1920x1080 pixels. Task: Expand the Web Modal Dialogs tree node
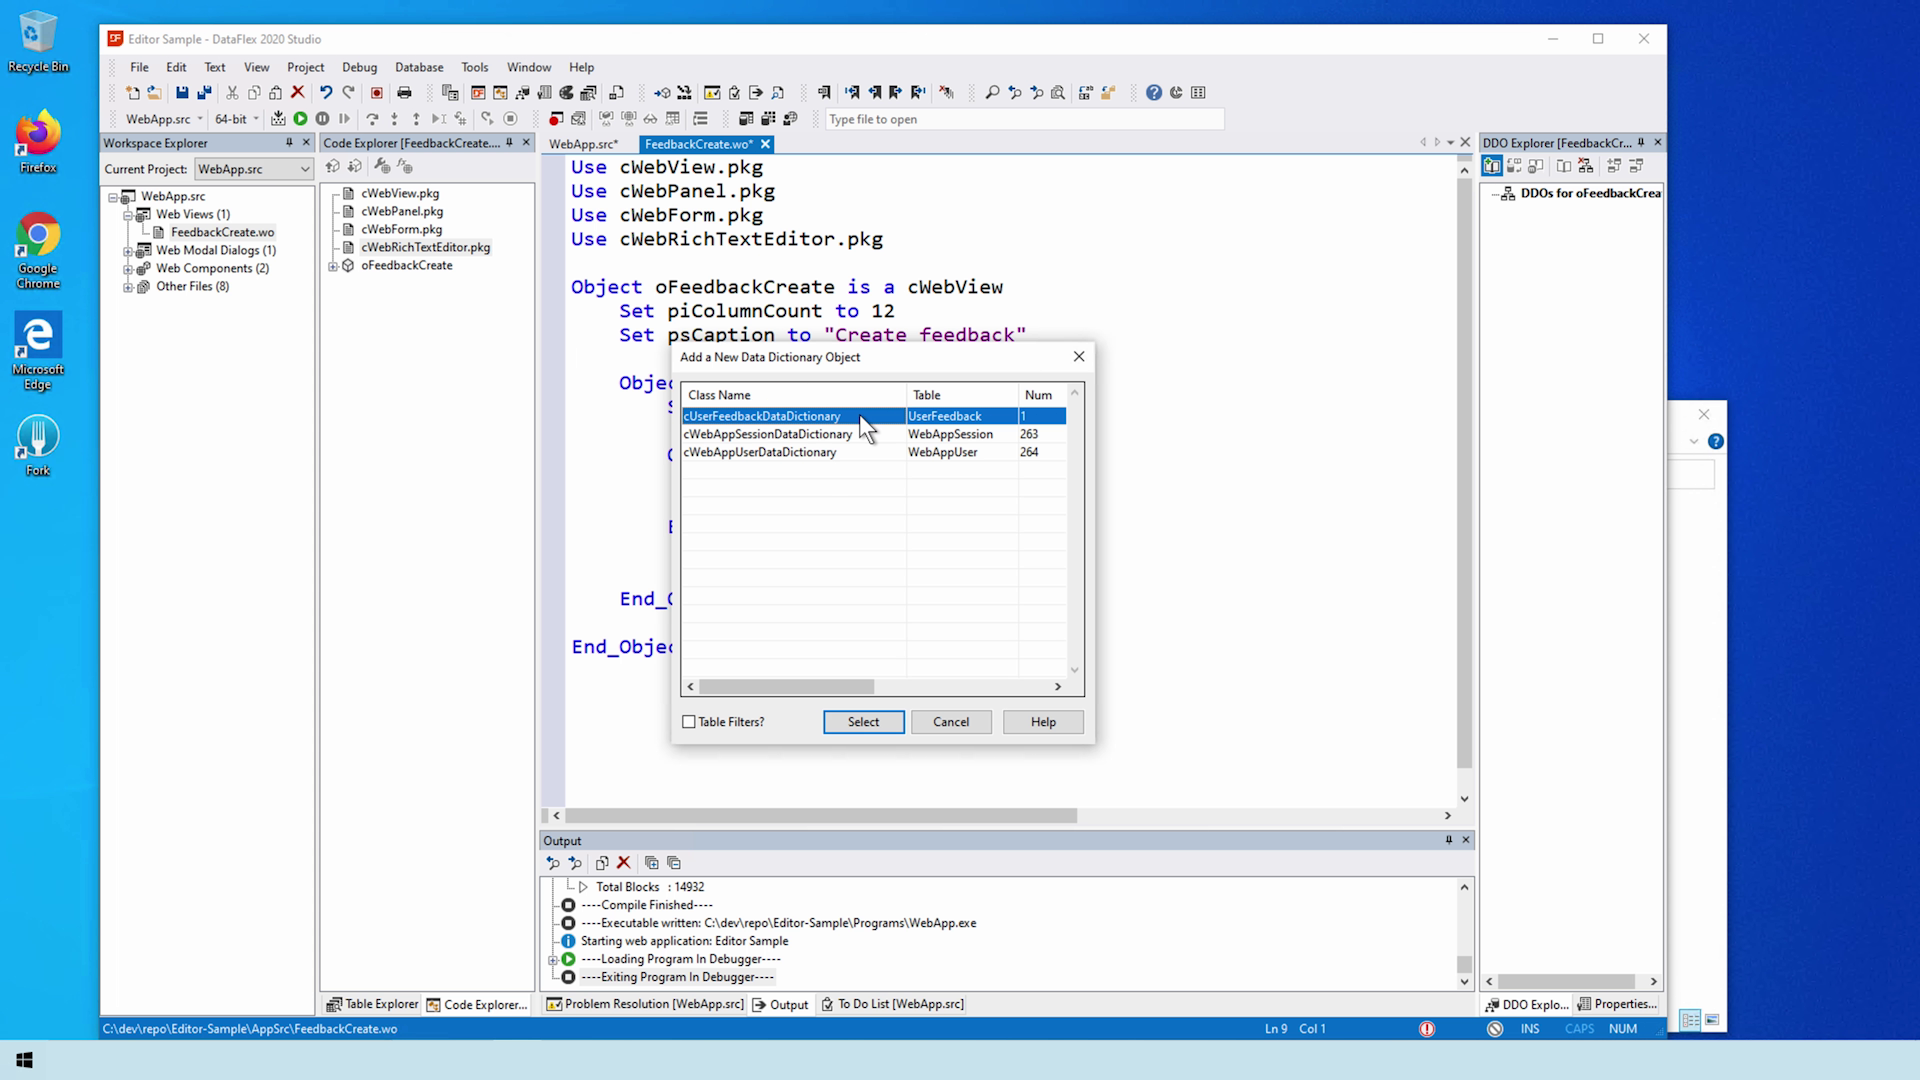pyautogui.click(x=128, y=251)
